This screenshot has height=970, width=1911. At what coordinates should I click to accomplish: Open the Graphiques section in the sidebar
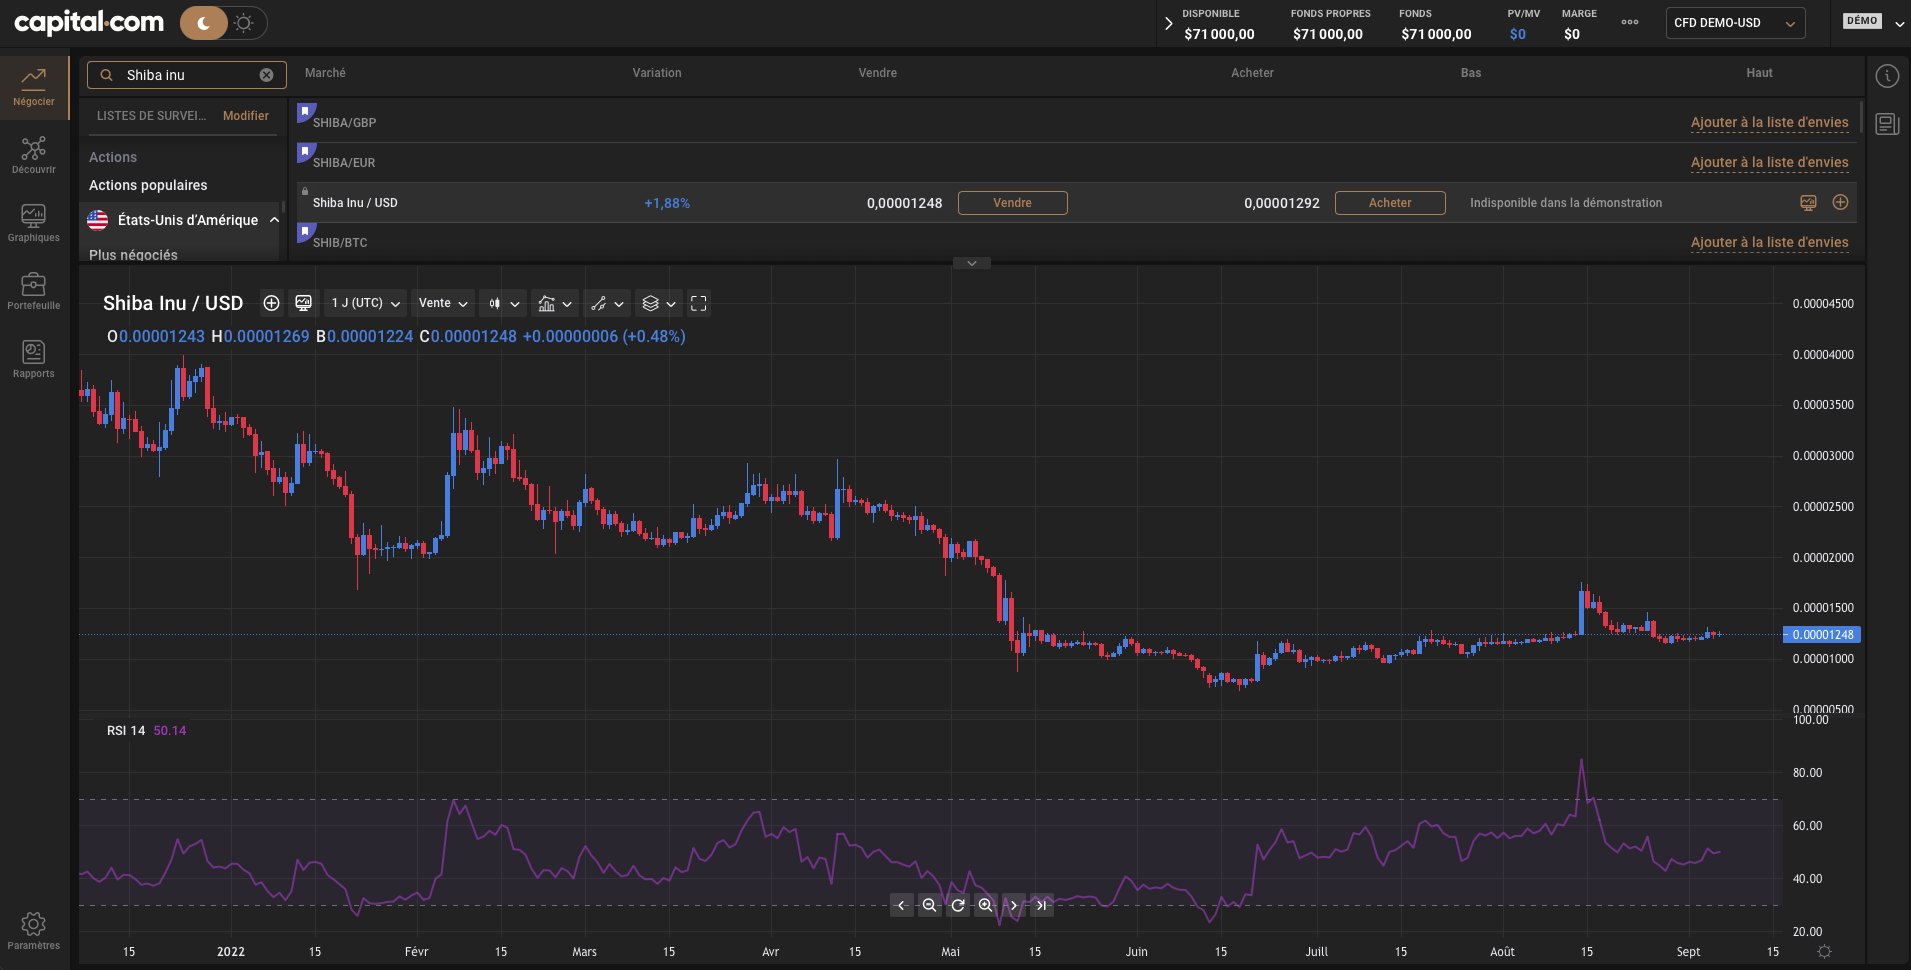34,223
